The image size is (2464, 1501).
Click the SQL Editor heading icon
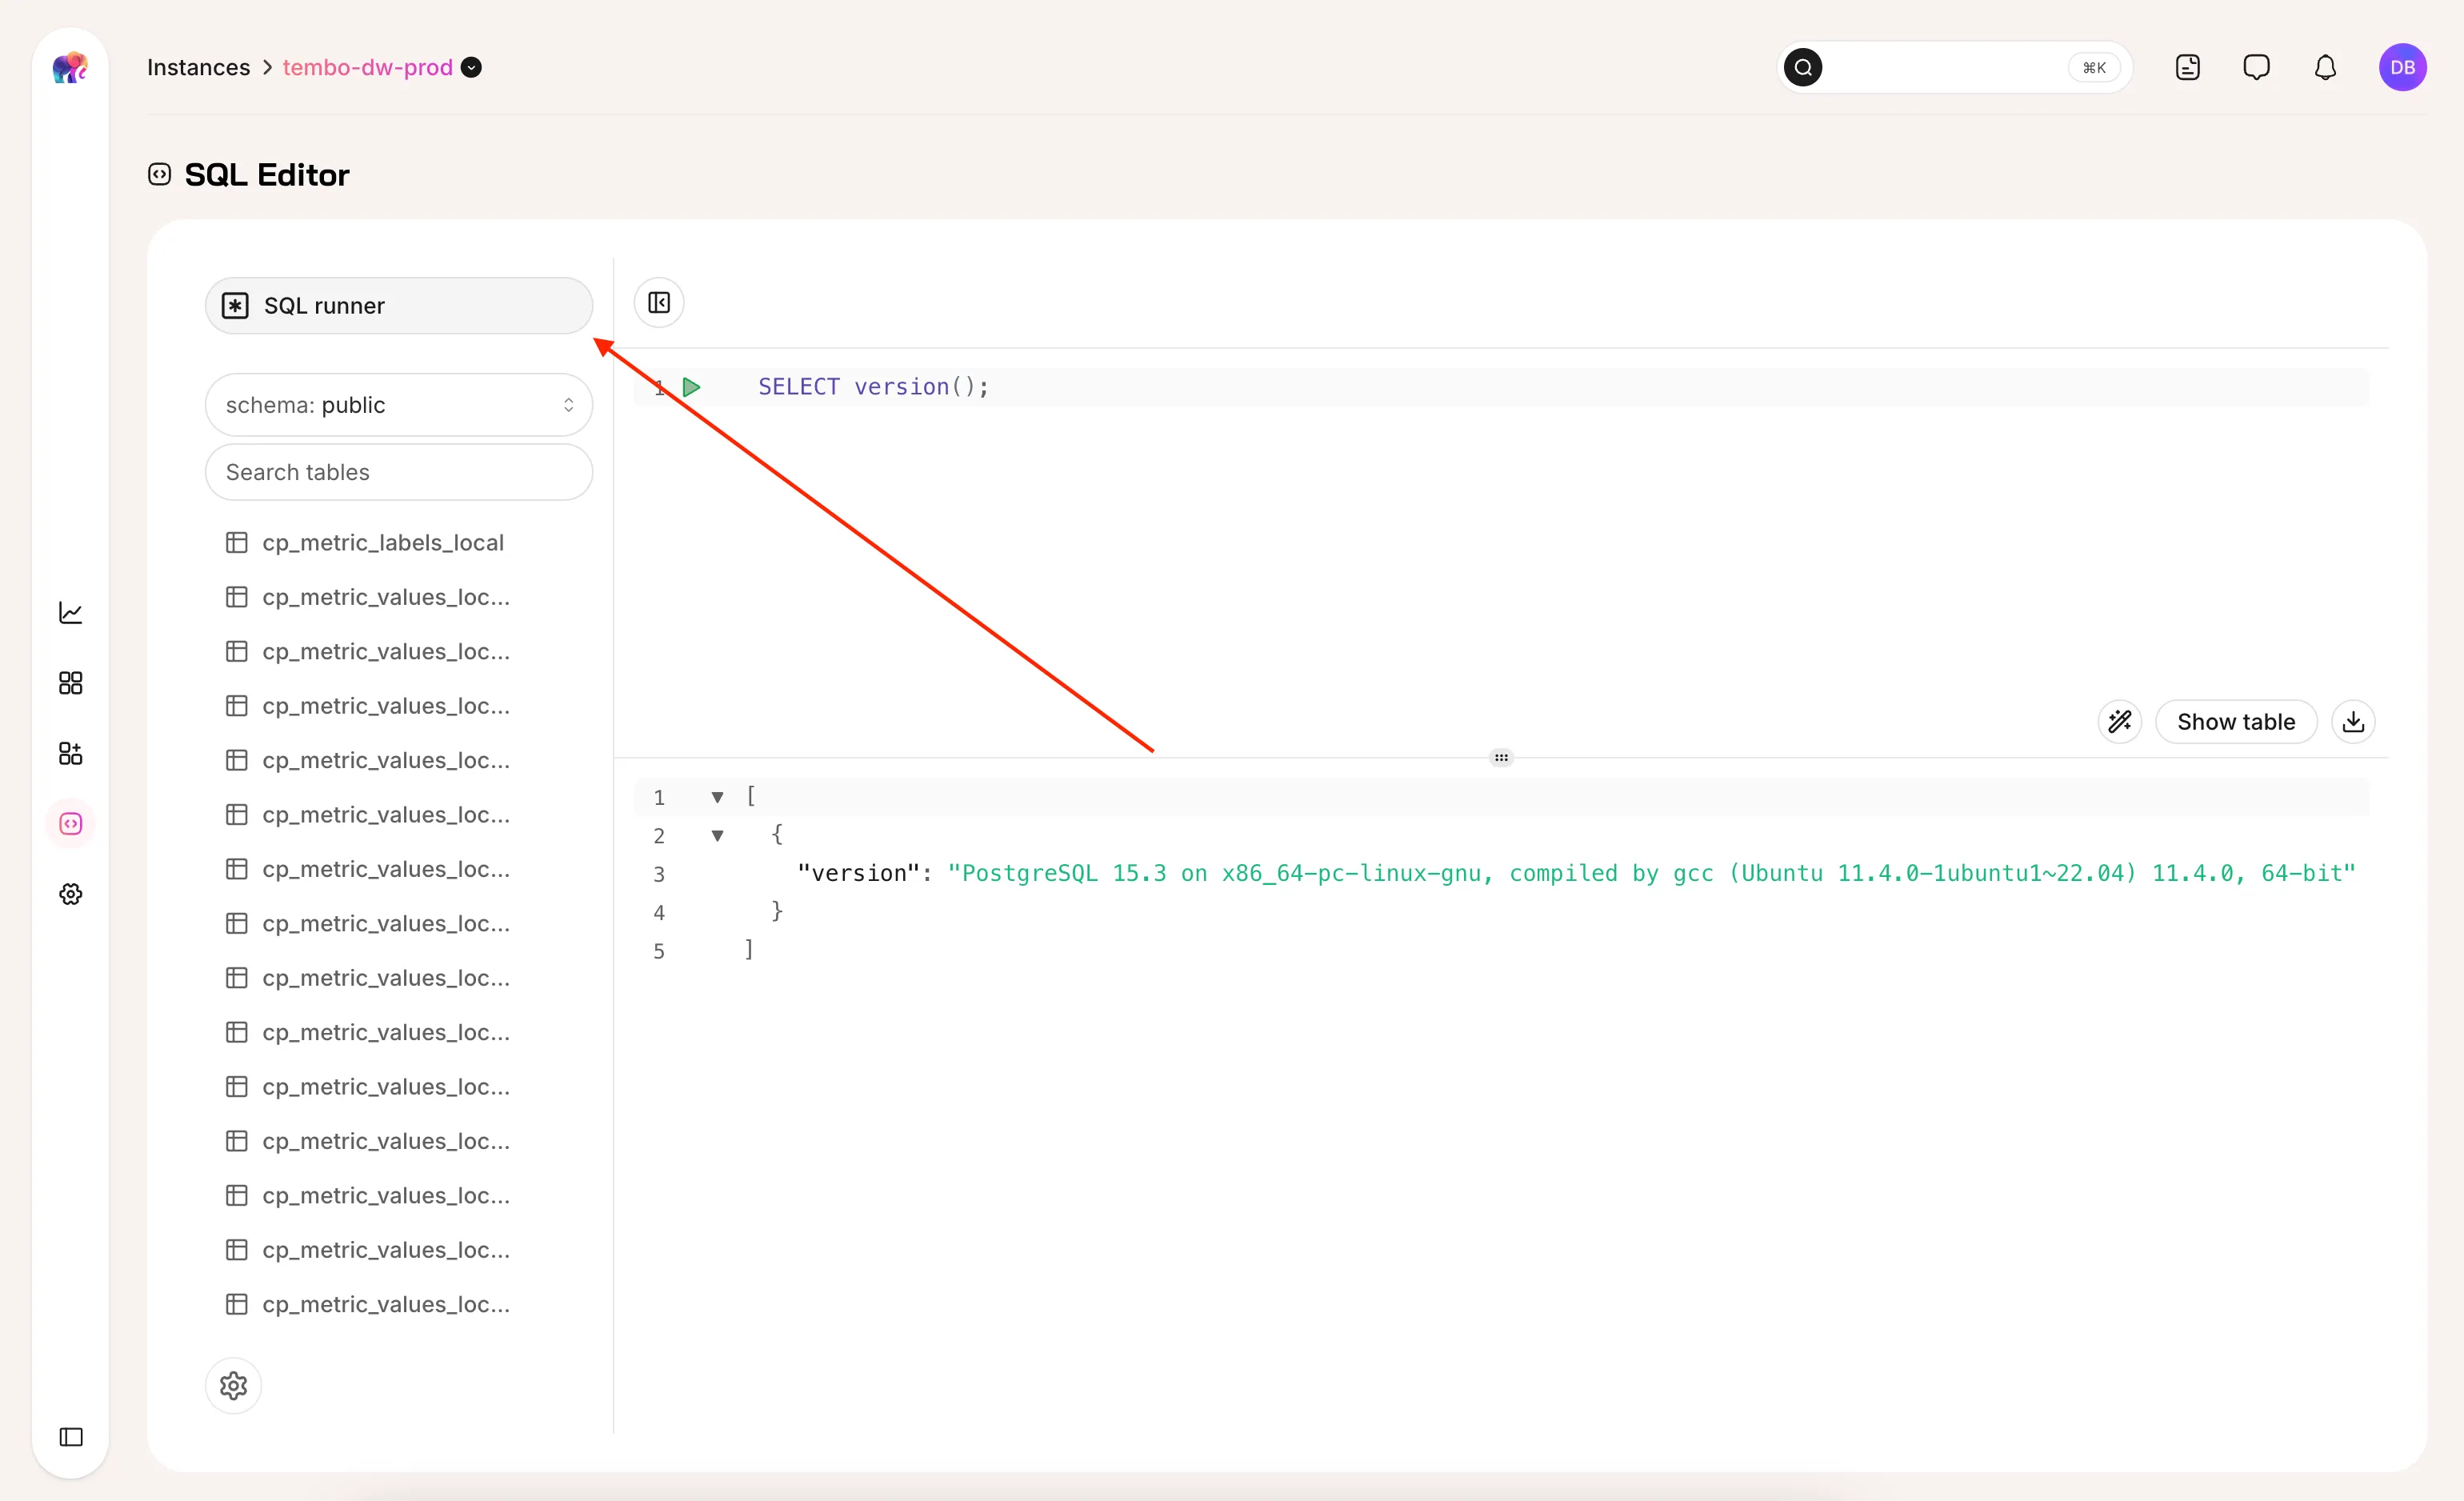tap(159, 174)
